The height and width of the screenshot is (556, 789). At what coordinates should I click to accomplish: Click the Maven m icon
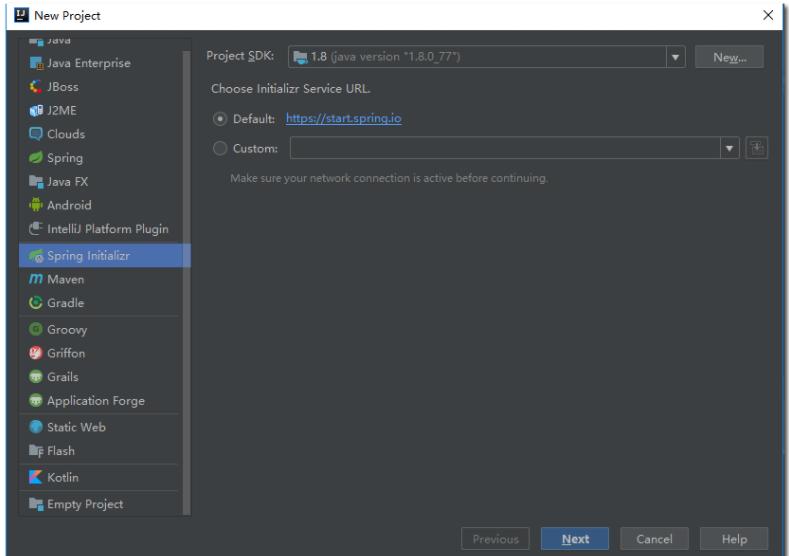click(x=36, y=279)
